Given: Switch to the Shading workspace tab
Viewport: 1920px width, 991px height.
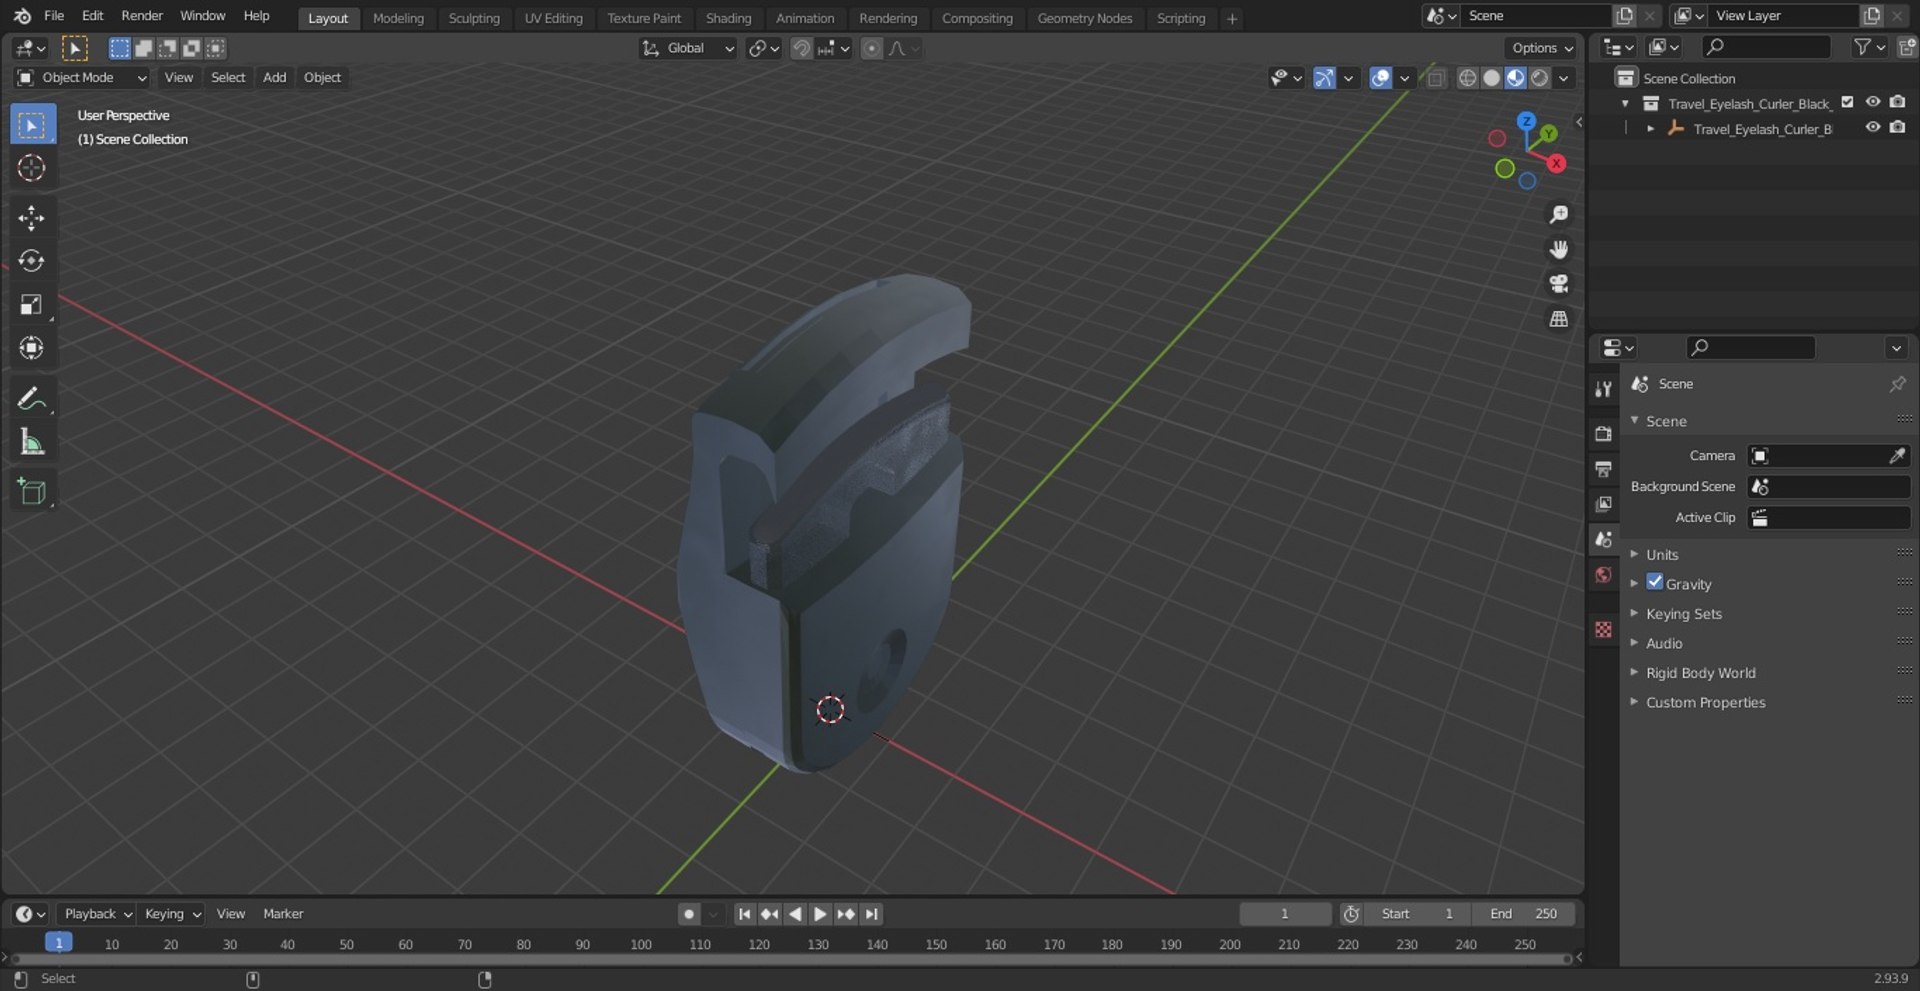Looking at the screenshot, I should point(728,18).
